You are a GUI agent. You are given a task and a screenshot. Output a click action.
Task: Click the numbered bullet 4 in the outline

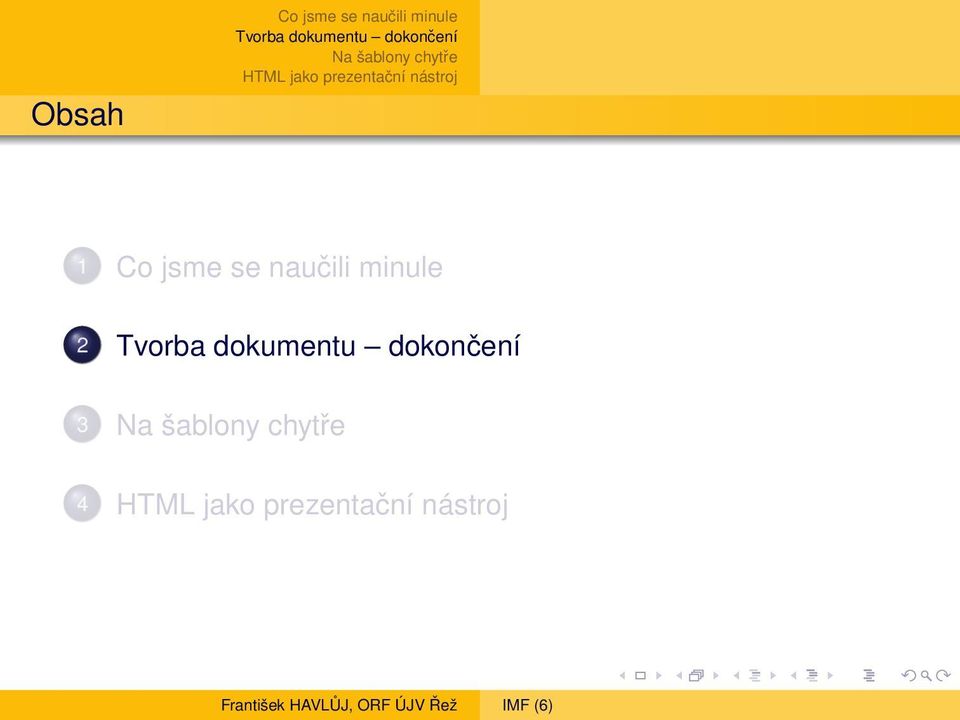pos(82,503)
